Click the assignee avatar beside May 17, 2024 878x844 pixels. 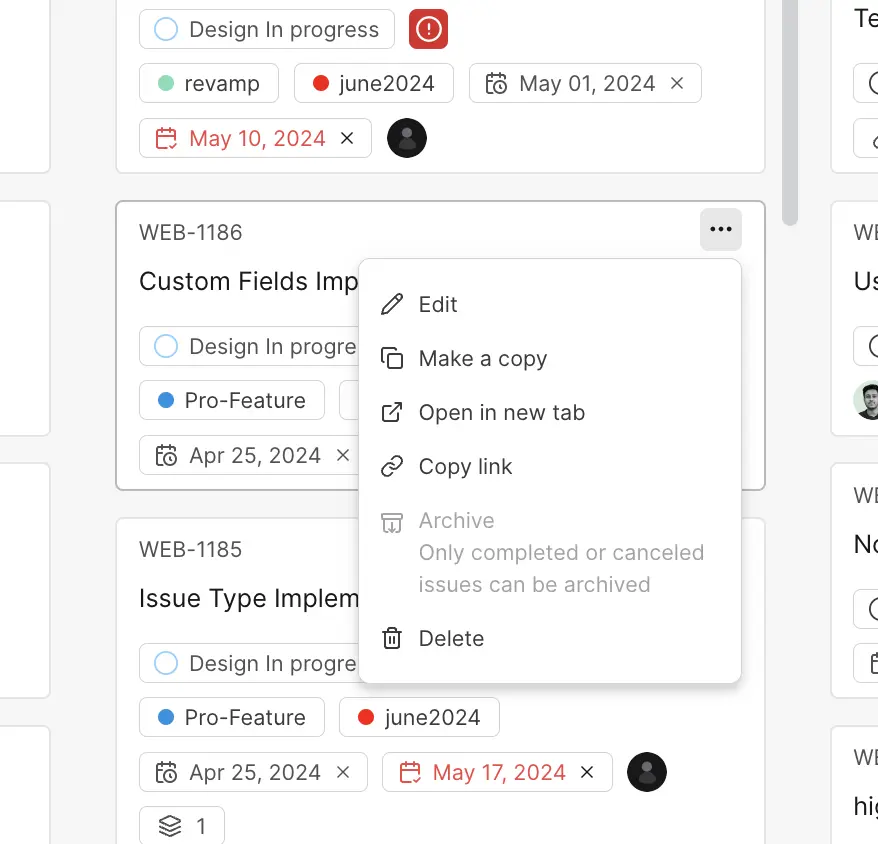647,772
